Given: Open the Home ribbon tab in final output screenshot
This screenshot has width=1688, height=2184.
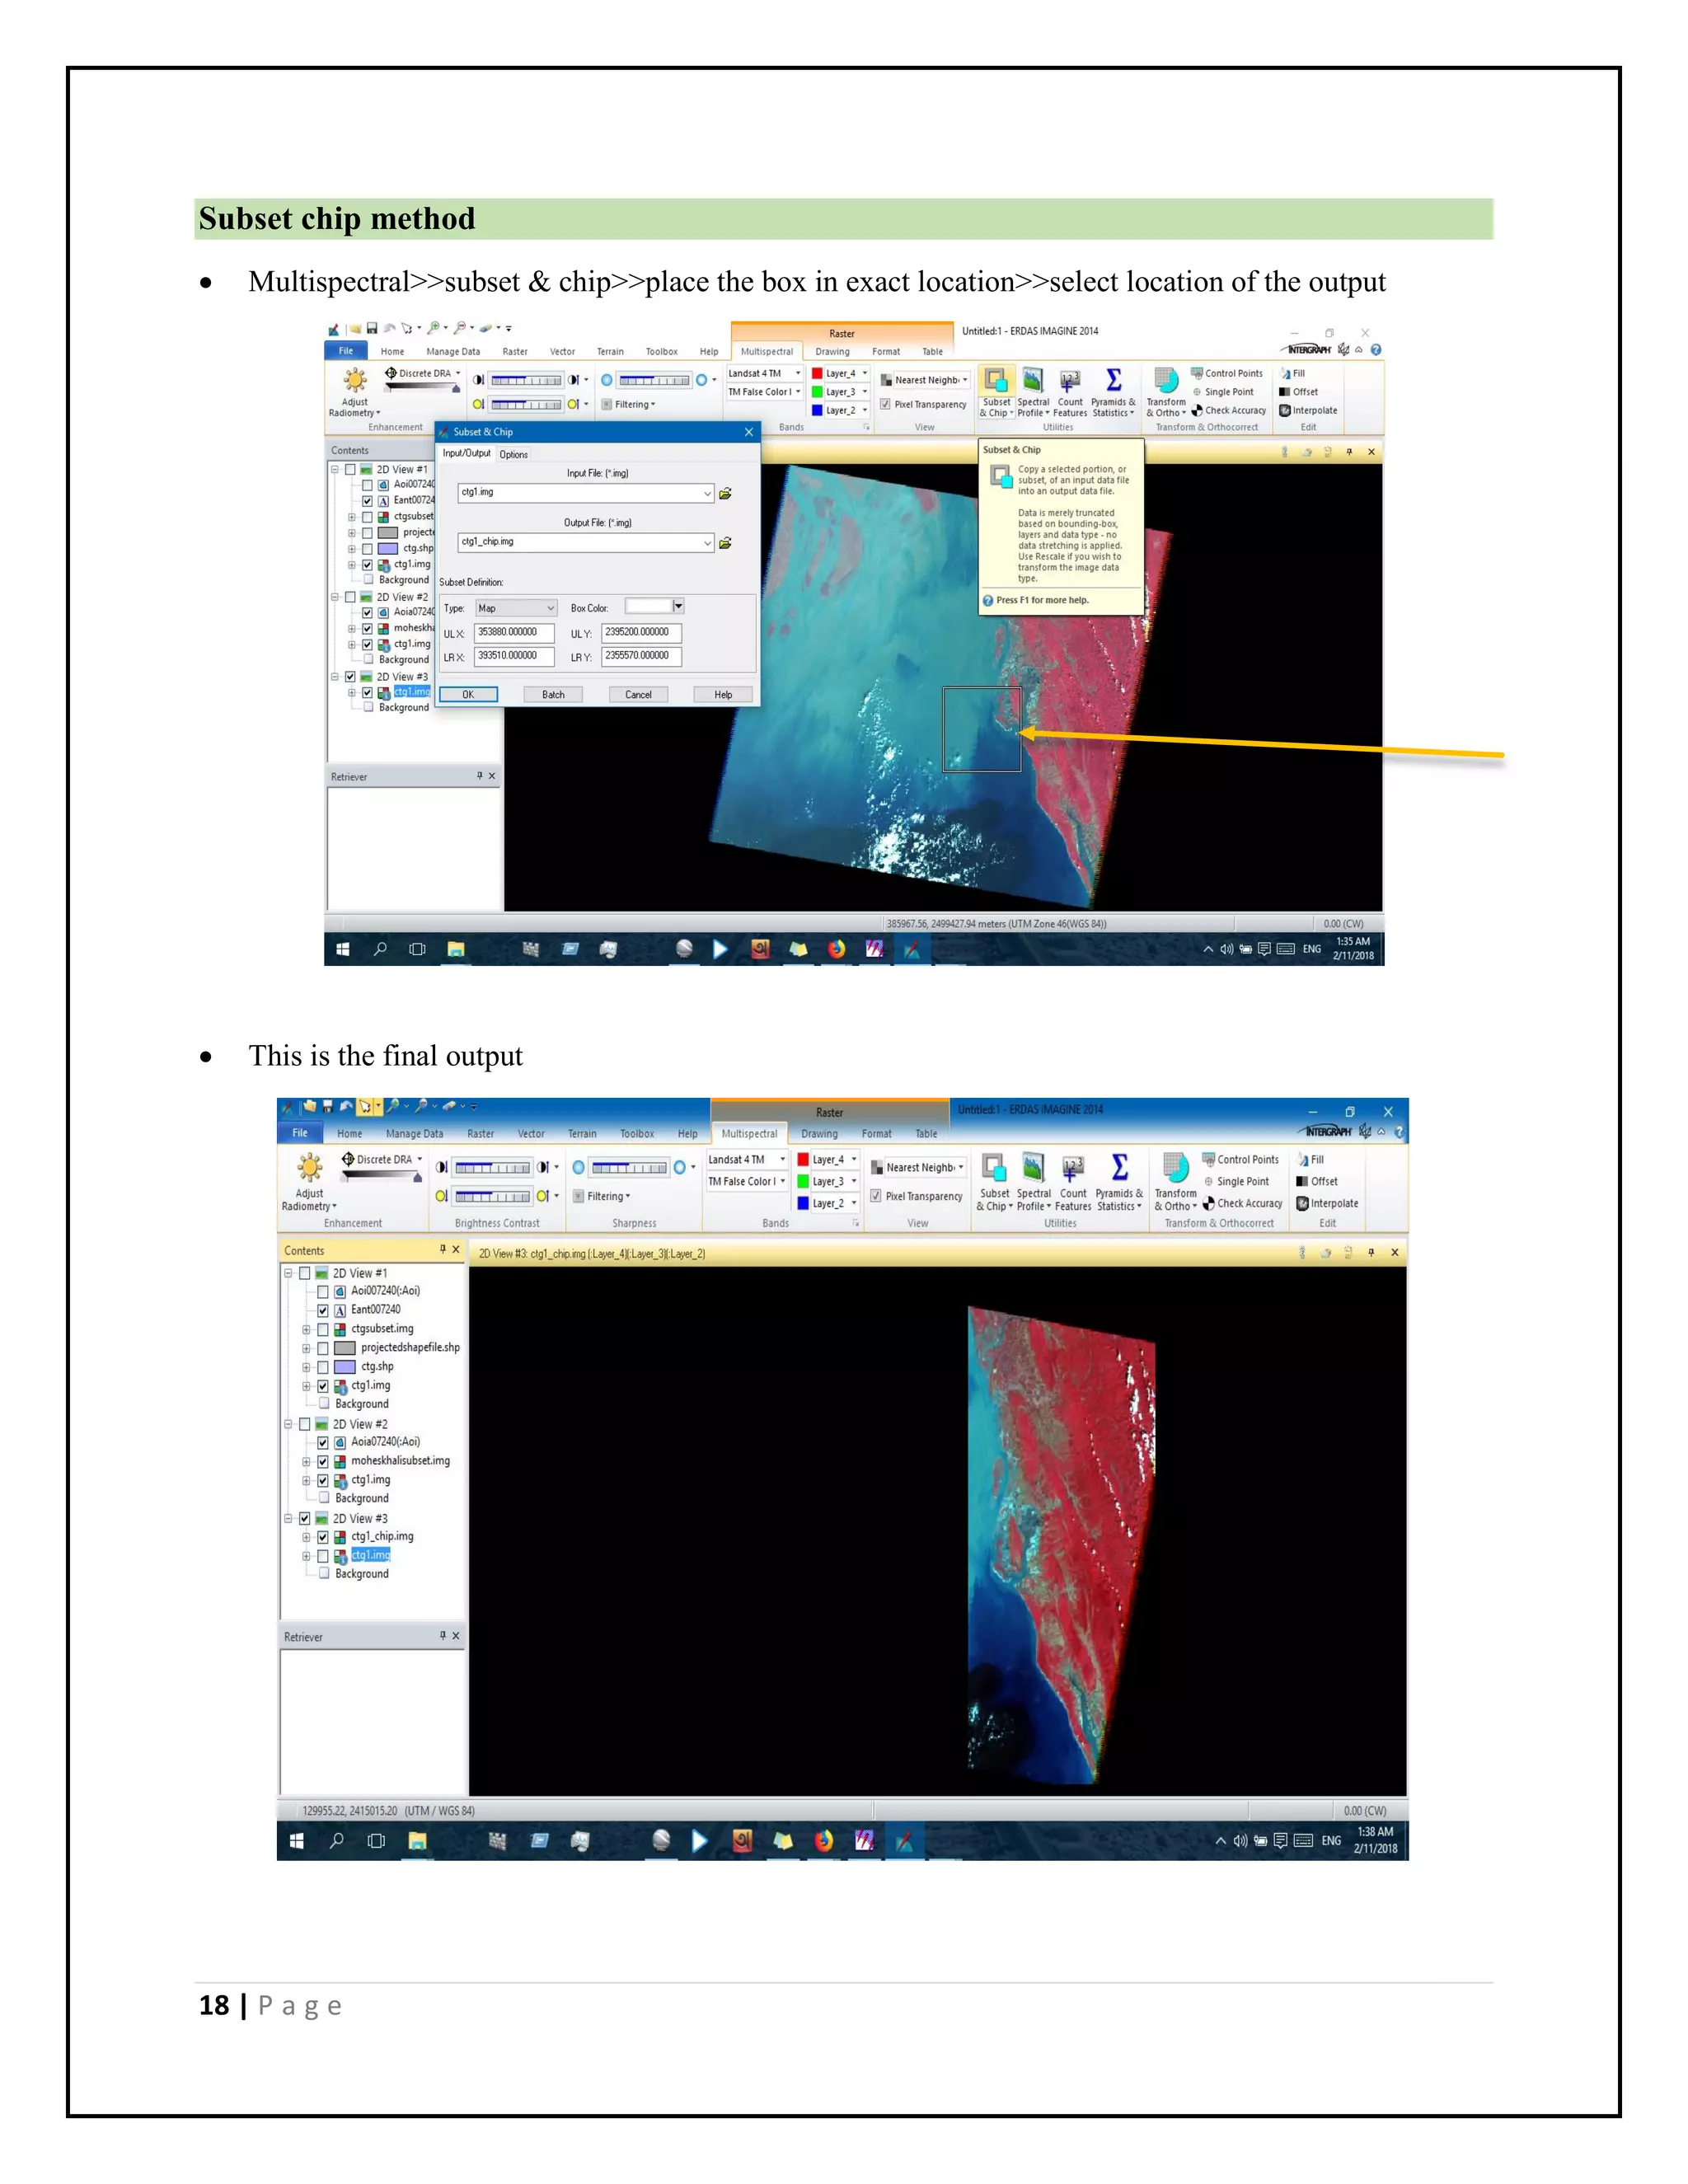Looking at the screenshot, I should [x=350, y=1134].
